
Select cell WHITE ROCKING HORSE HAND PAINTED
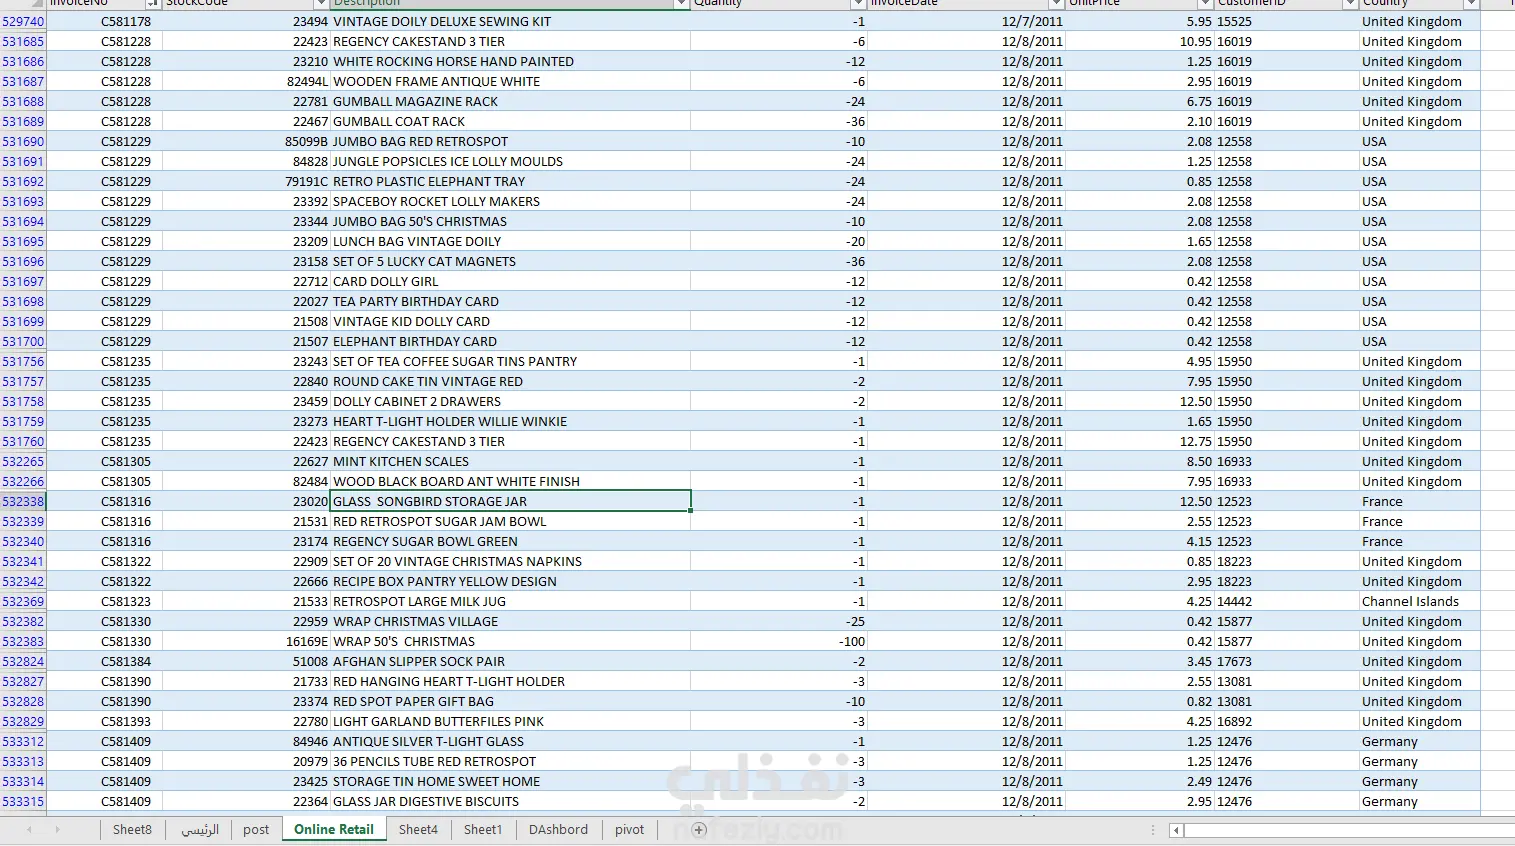510,61
